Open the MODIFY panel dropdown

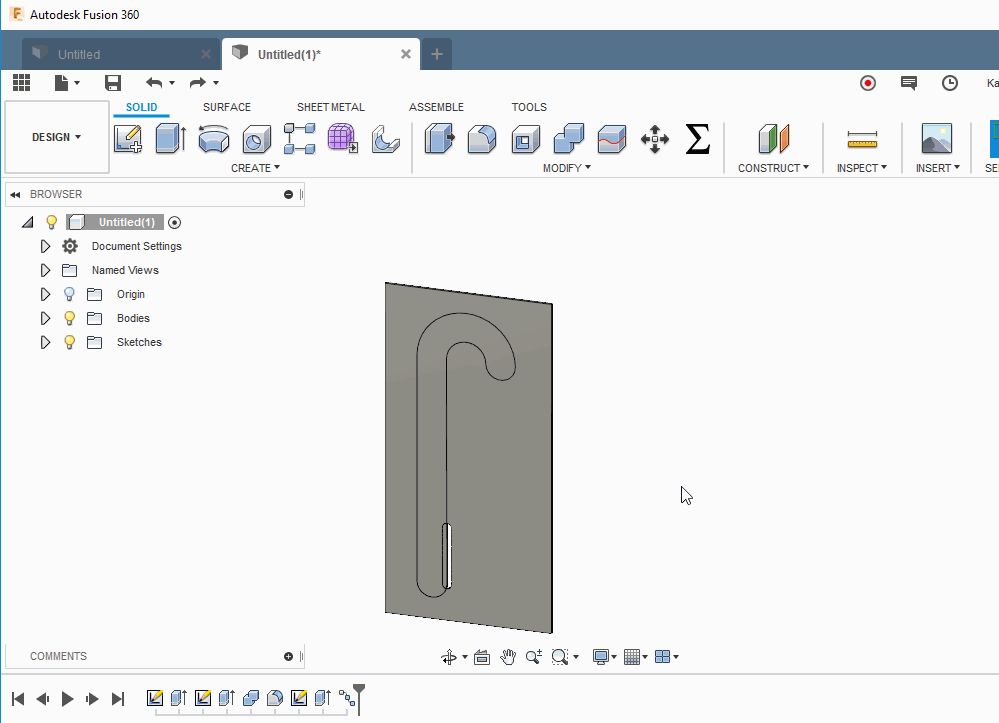pos(566,168)
